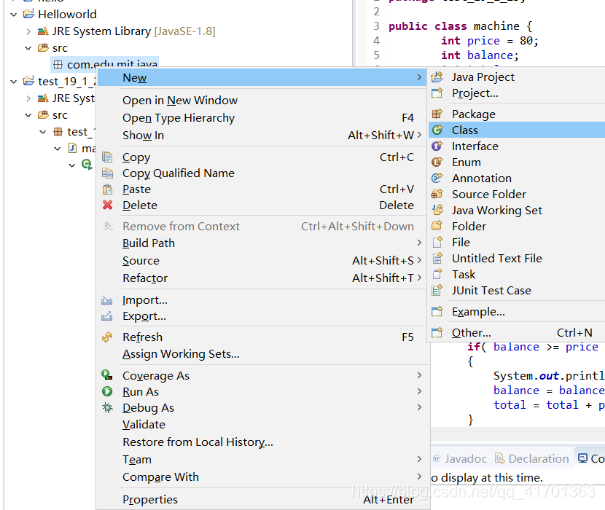Collapse the test_ package node
Screen dimensions: 605x510
pyautogui.click(x=43, y=132)
